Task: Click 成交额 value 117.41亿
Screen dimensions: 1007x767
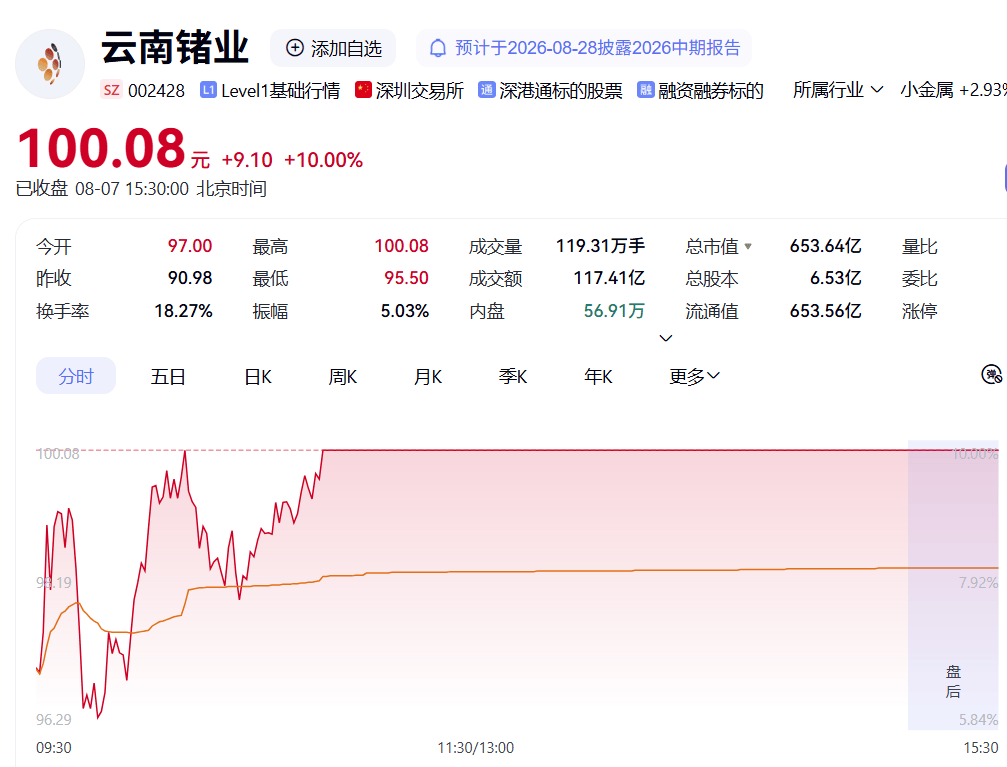Action: 609,278
